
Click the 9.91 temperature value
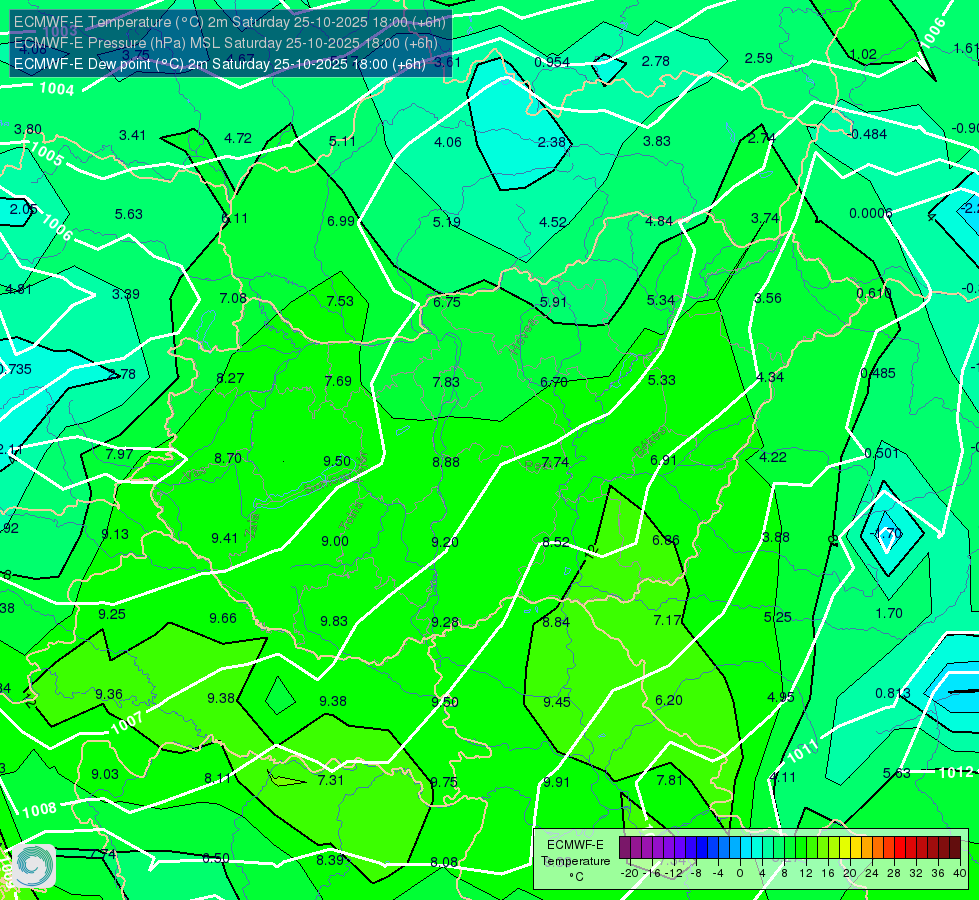click(556, 782)
